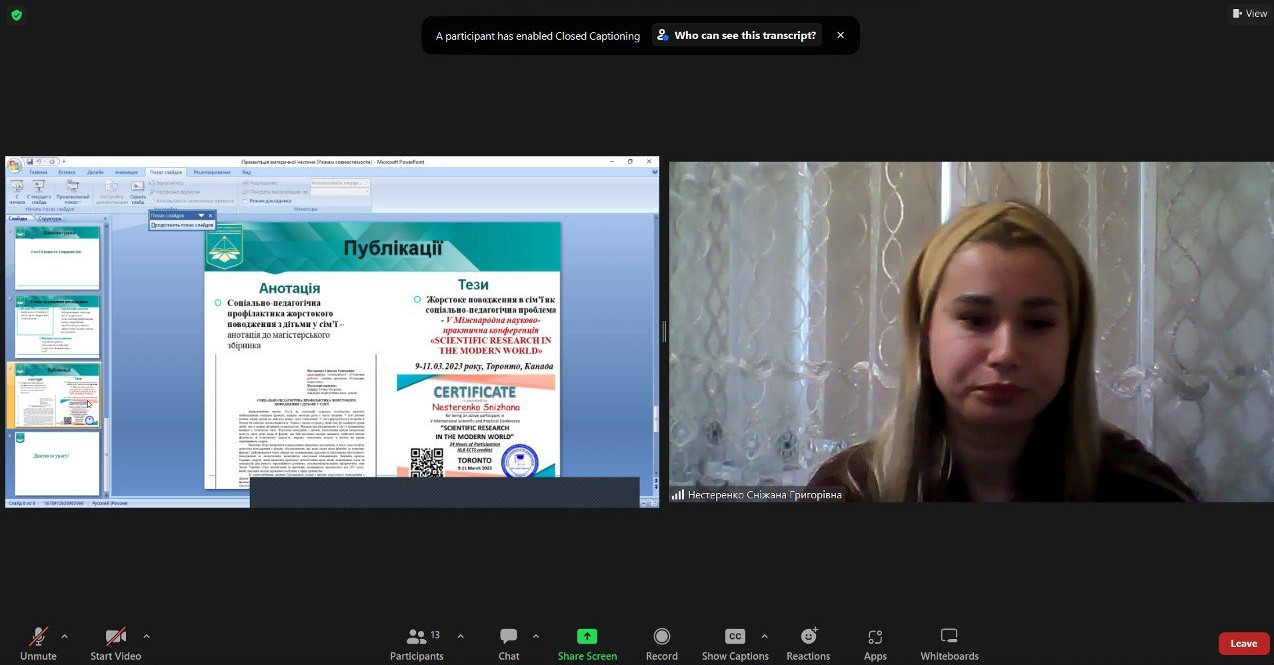This screenshot has height=665, width=1274.
Task: Expand captions options arrow beside Show Captions
Action: click(x=764, y=636)
